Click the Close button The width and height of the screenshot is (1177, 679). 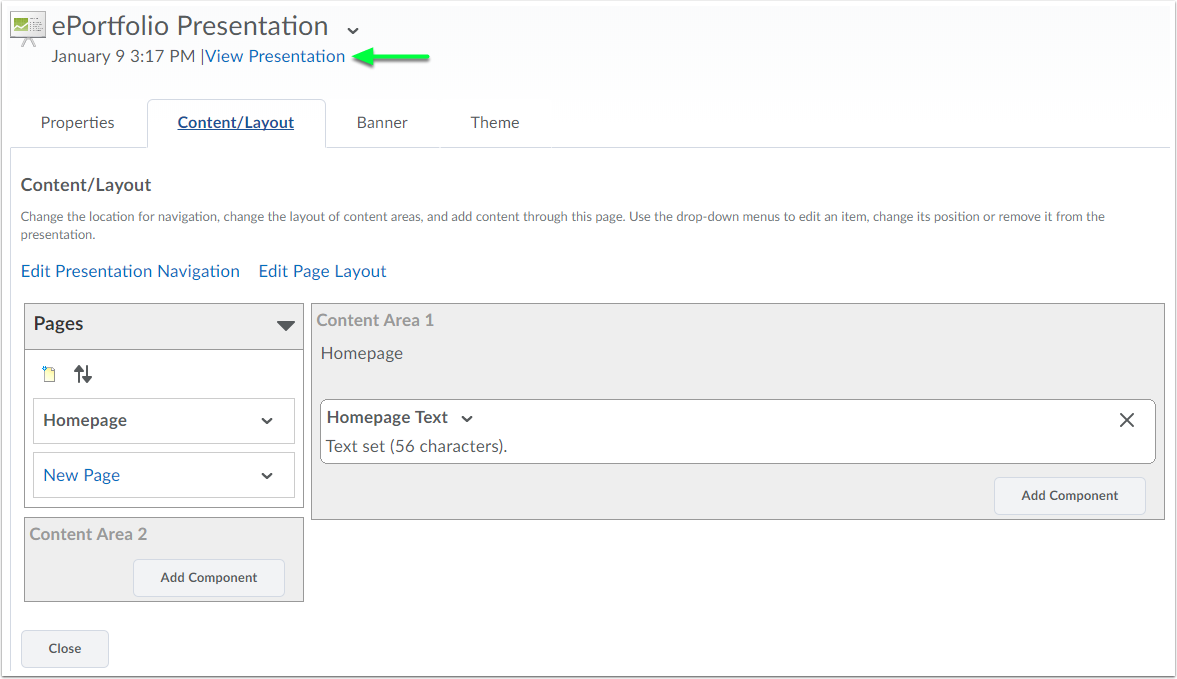pos(65,648)
